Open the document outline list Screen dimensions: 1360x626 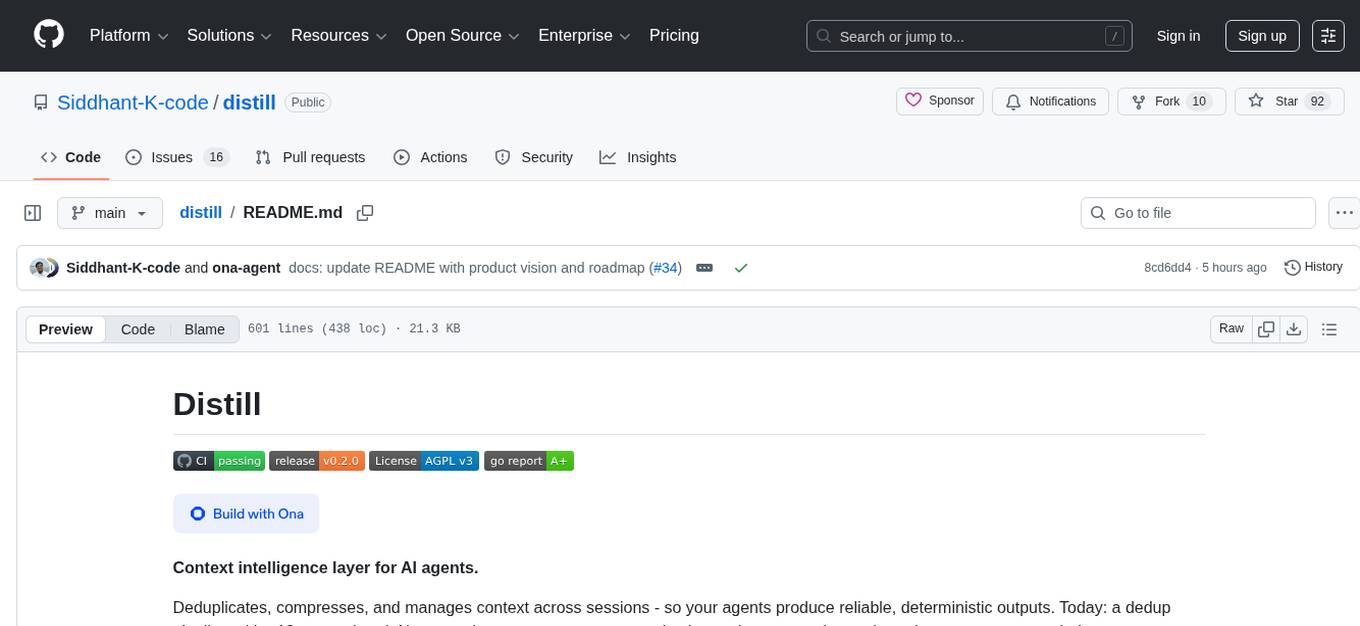[1329, 329]
